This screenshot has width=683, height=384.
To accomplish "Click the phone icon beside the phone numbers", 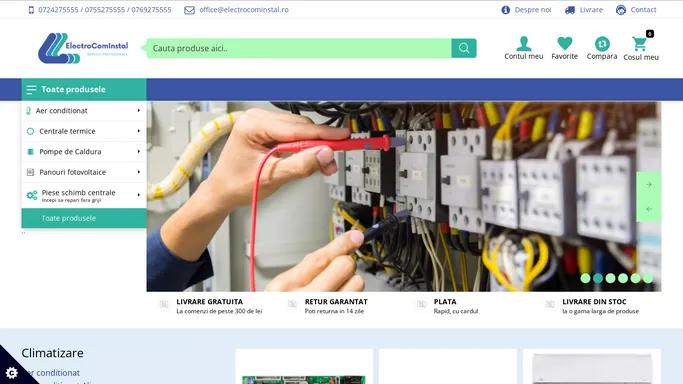I will 31,10.
